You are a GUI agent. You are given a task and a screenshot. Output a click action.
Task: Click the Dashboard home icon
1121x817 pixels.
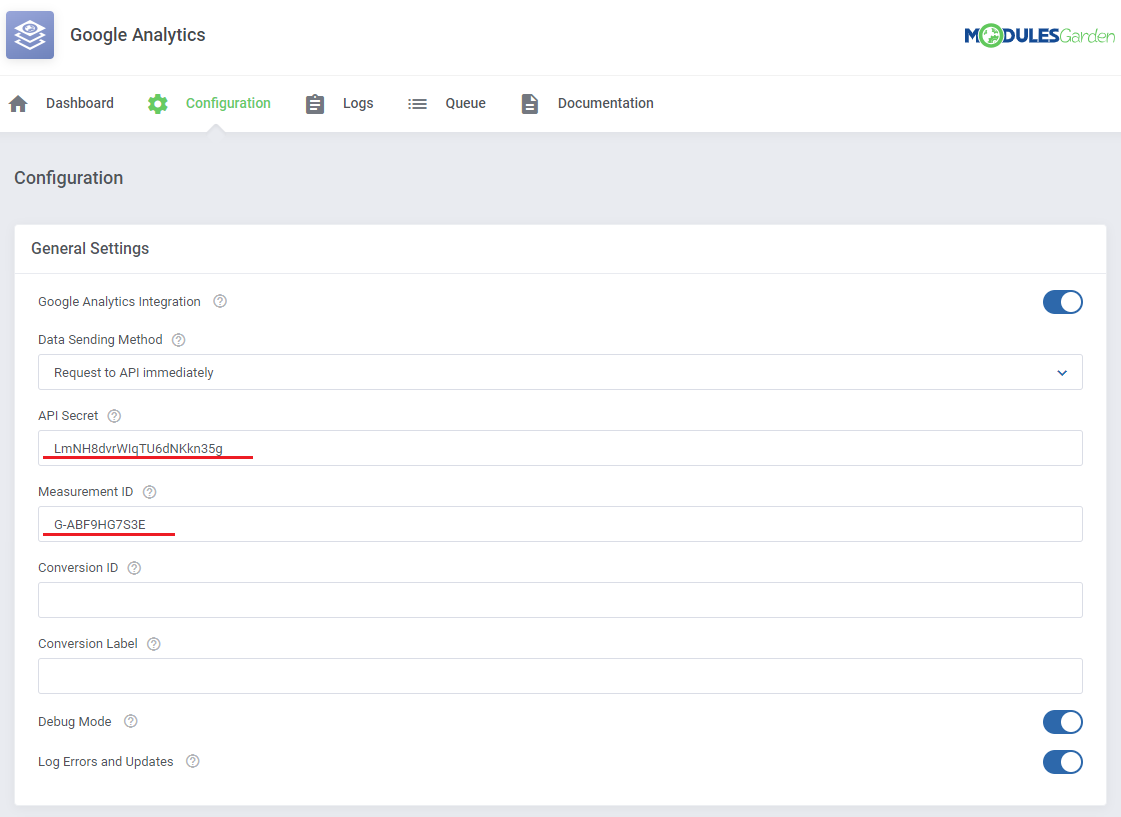(19, 104)
